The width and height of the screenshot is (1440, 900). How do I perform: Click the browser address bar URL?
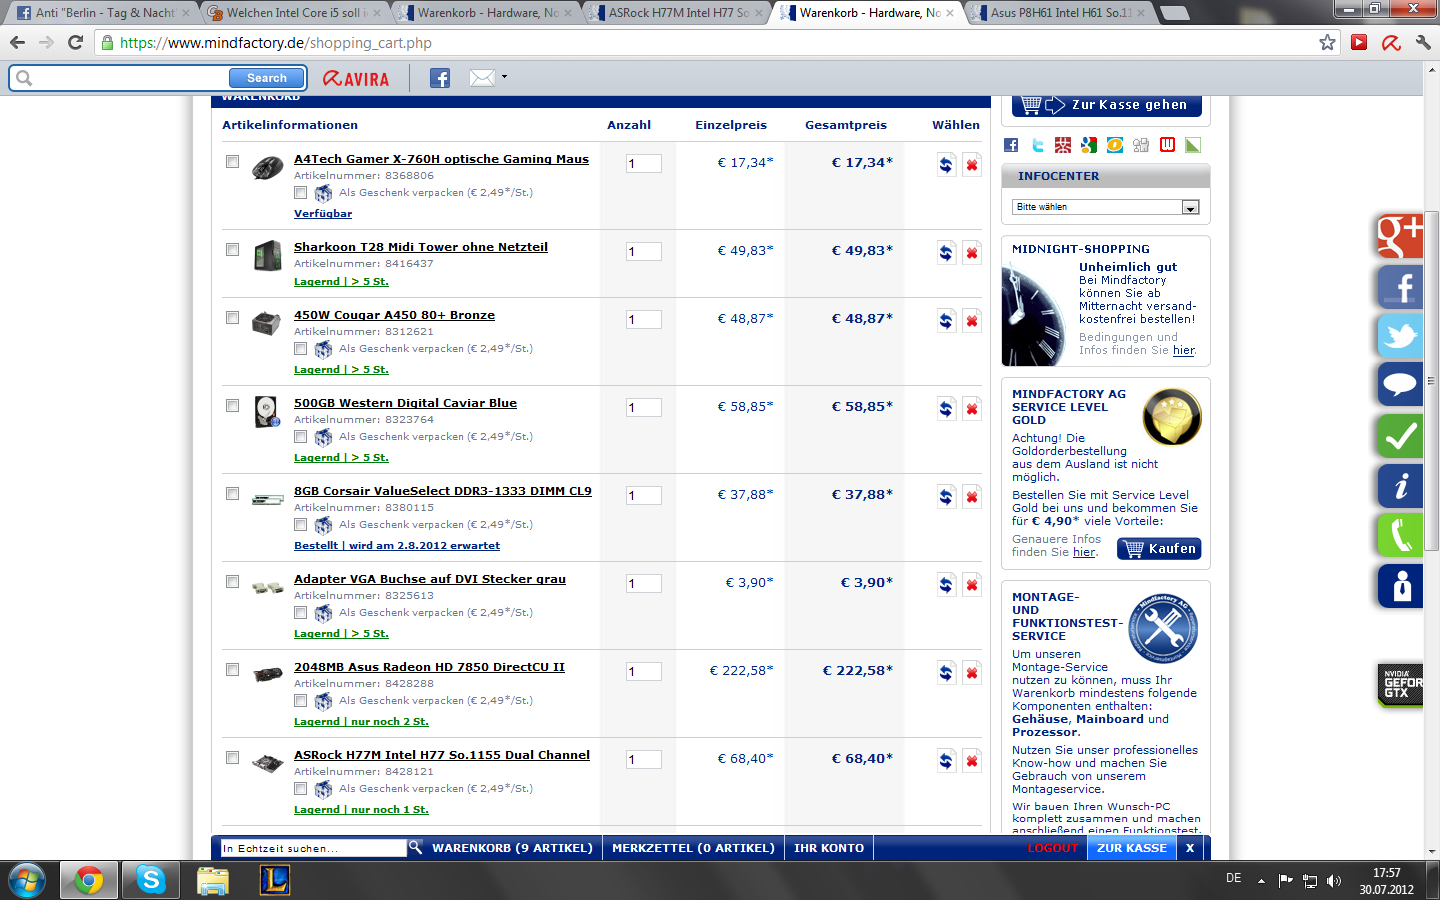click(276, 43)
